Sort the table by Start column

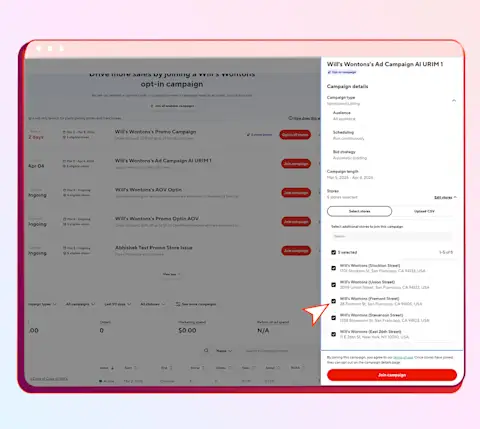[x=131, y=368]
